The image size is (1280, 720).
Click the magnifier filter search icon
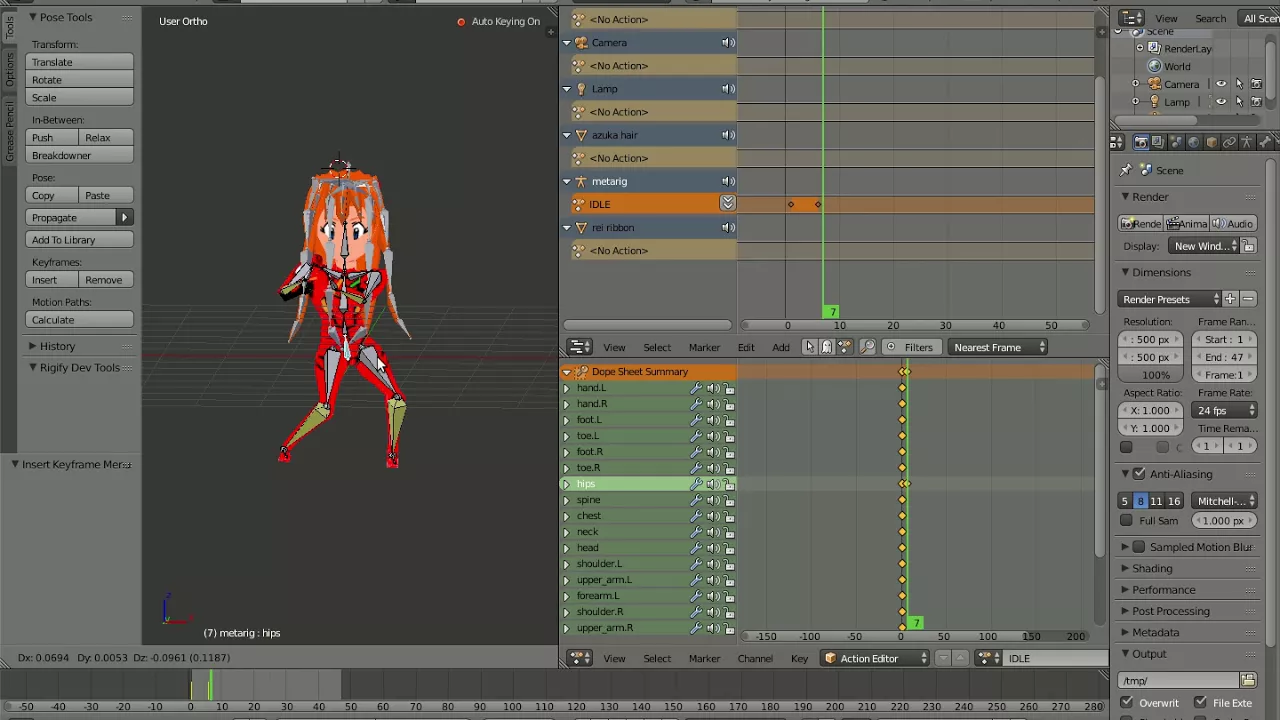867,347
